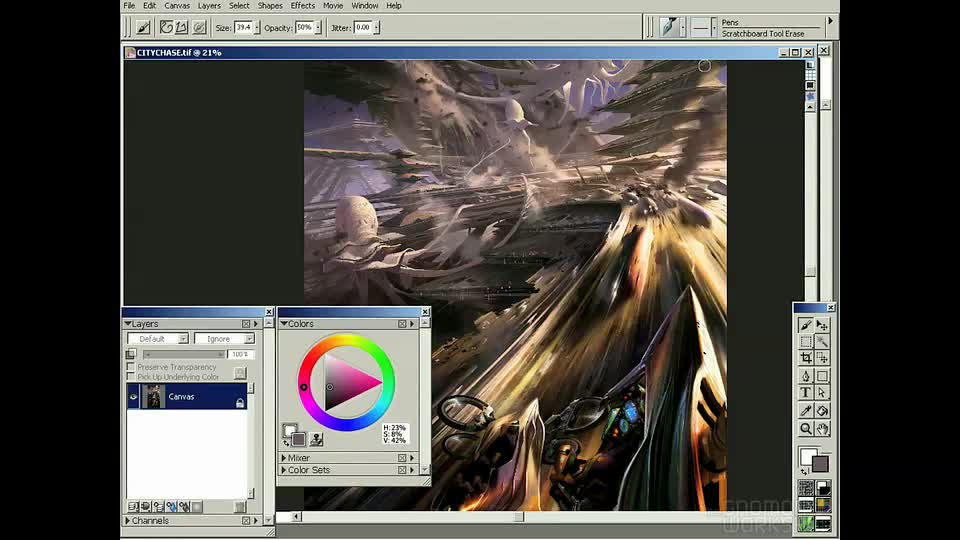Screen dimensions: 960x540
Task: Open the Nozzle selector in toolbox
Action: coord(823,523)
